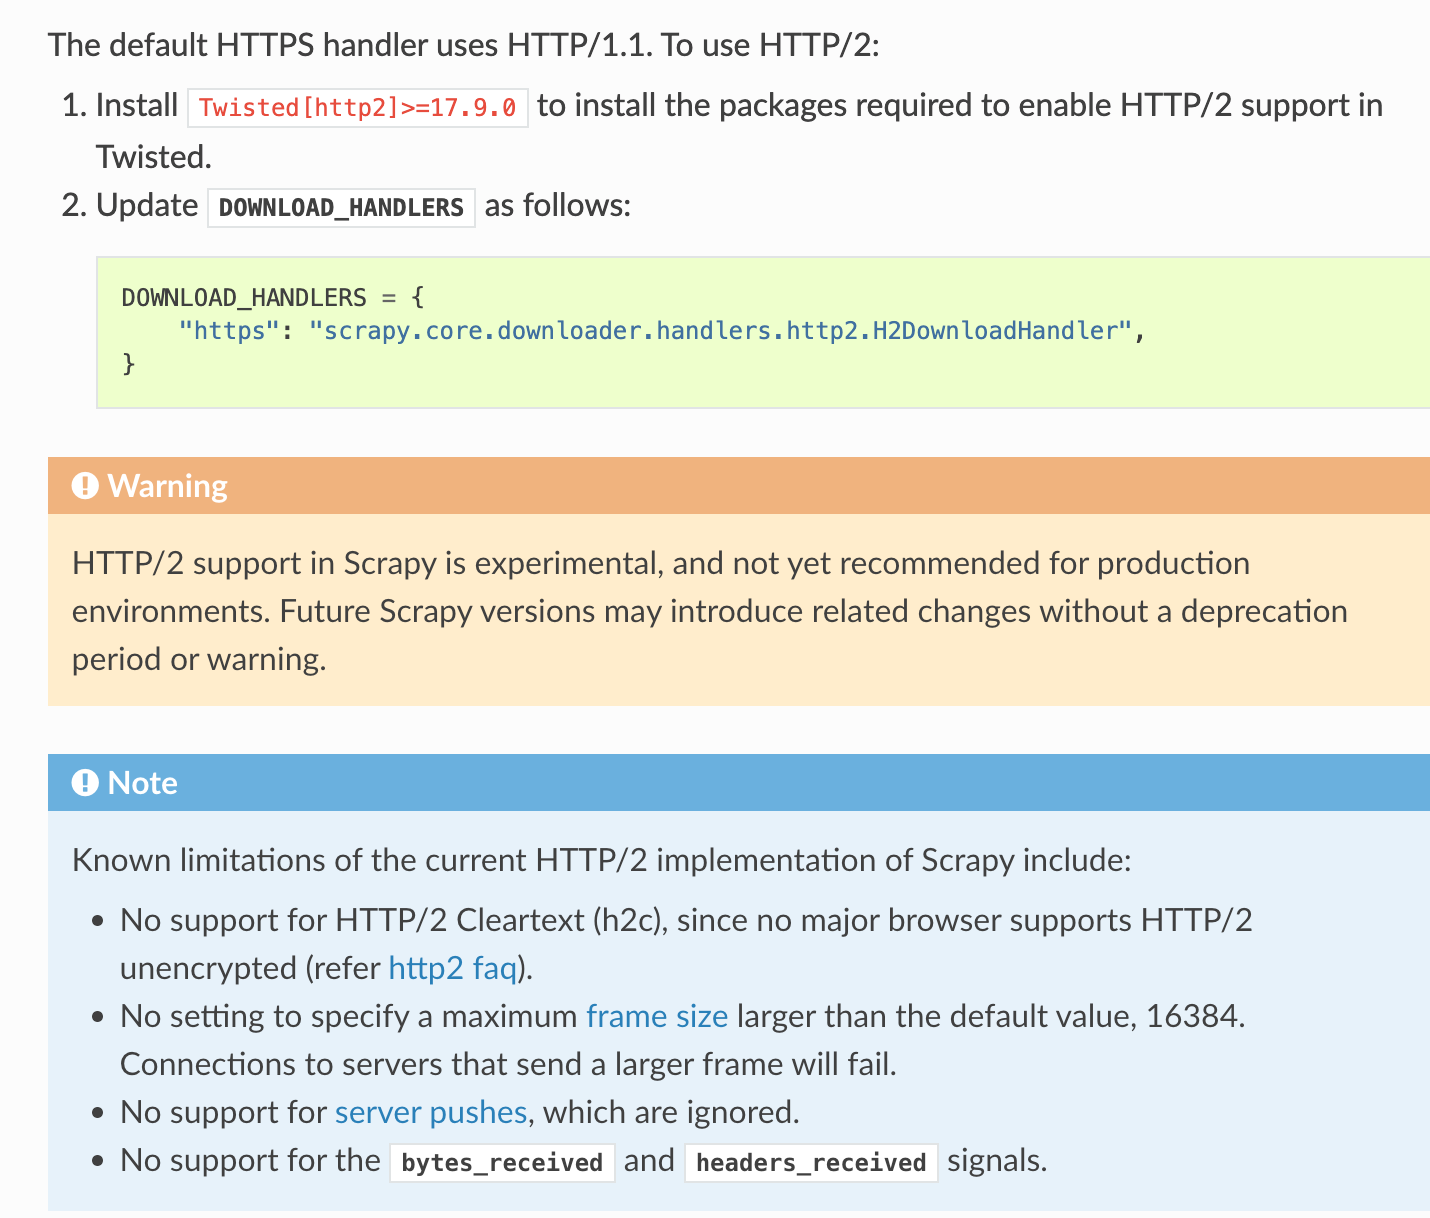
Task: Click the DOWNLOAD_HANDLERS = { code line
Action: tap(273, 297)
